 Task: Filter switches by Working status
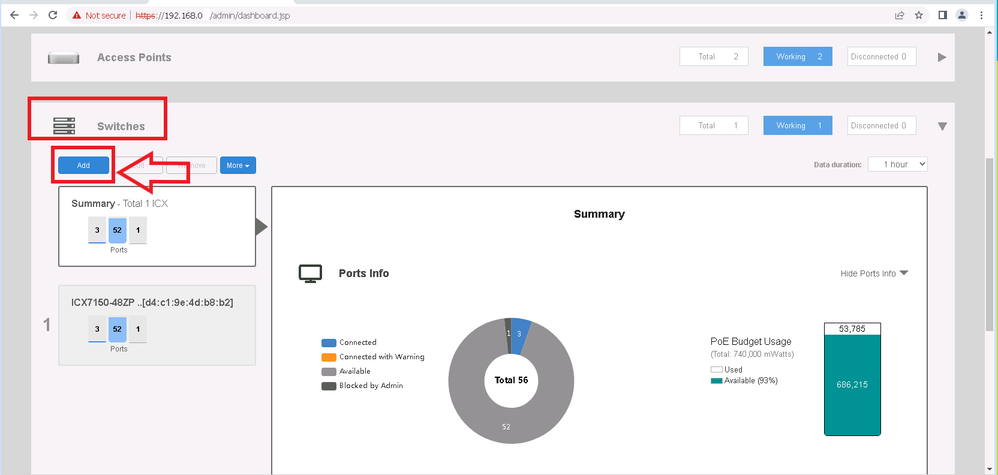(x=797, y=126)
